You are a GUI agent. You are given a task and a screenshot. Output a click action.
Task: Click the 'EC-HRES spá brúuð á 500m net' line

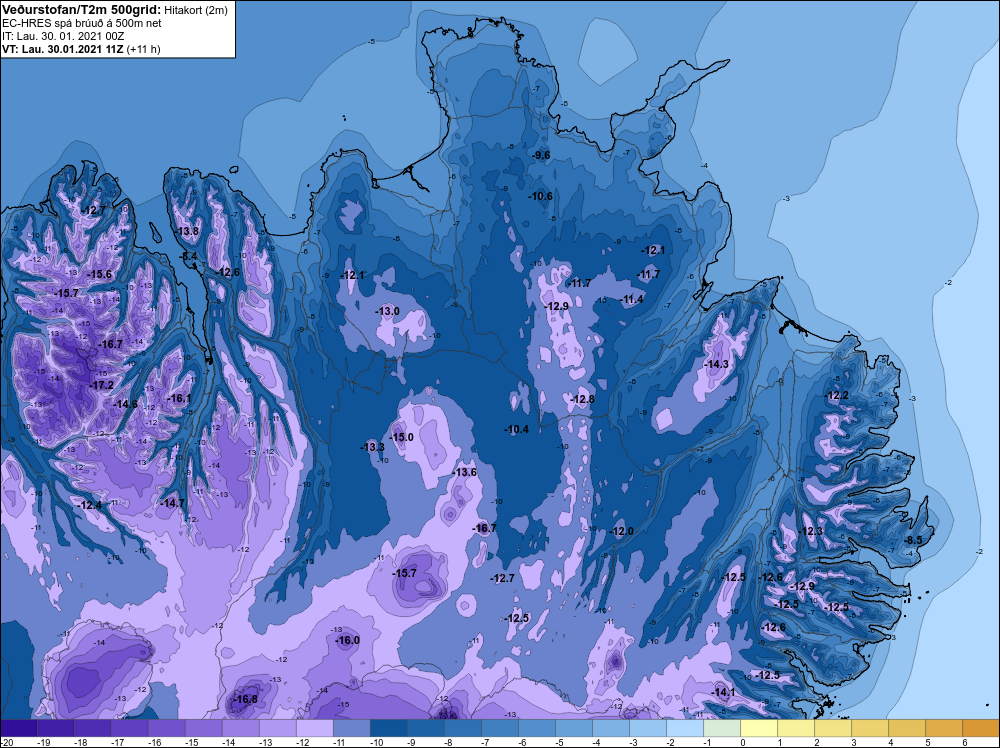click(82, 24)
